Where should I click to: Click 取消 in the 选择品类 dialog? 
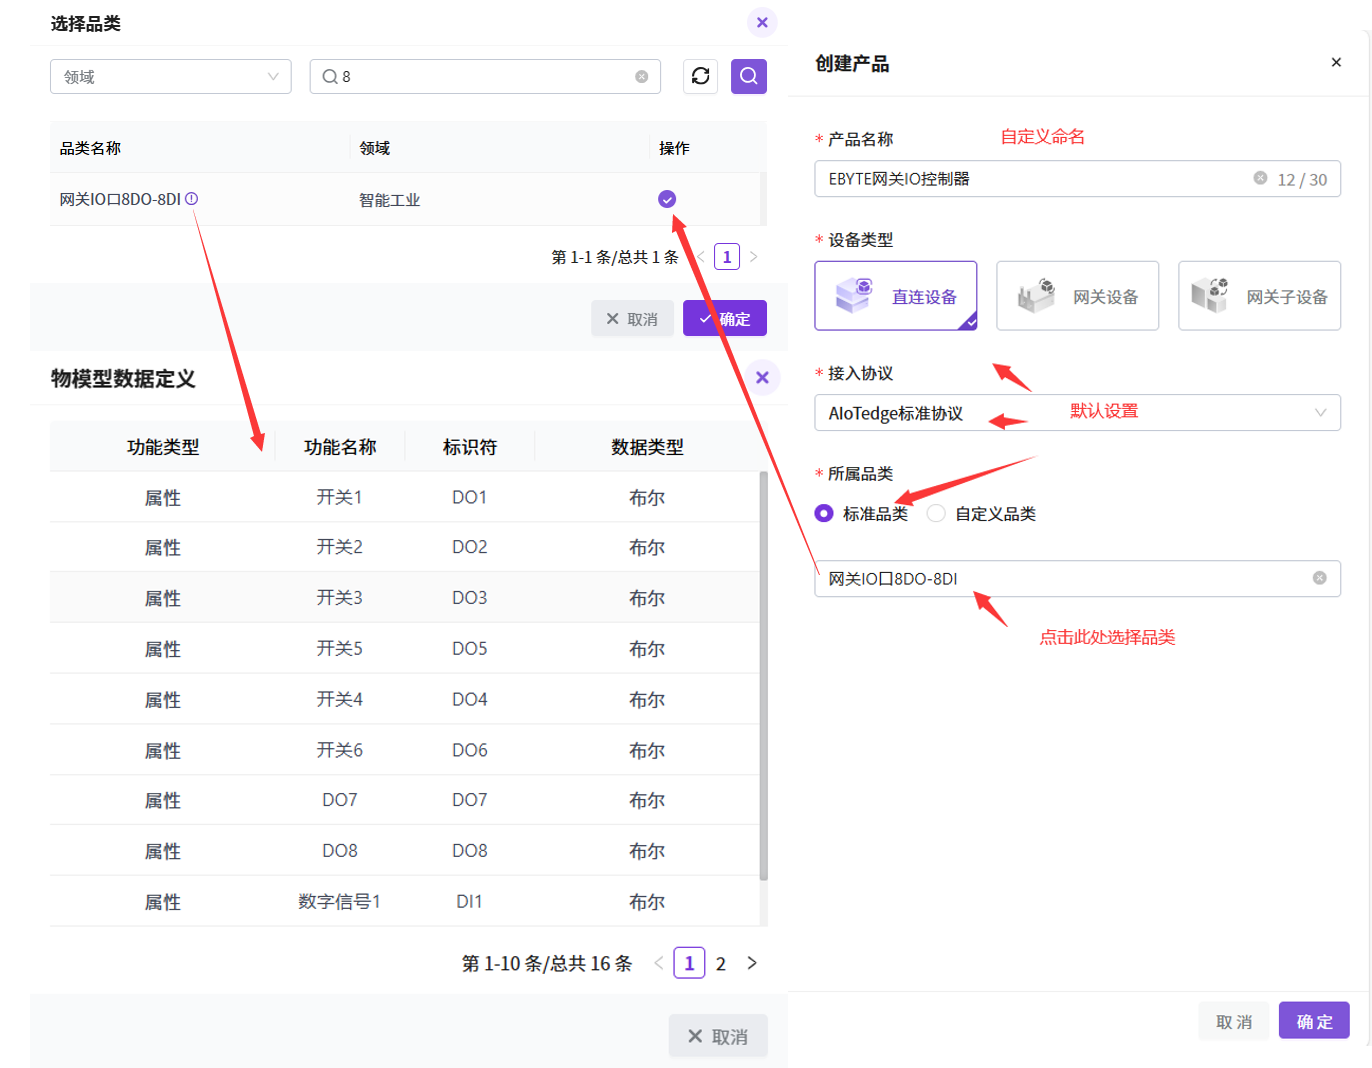point(632,319)
